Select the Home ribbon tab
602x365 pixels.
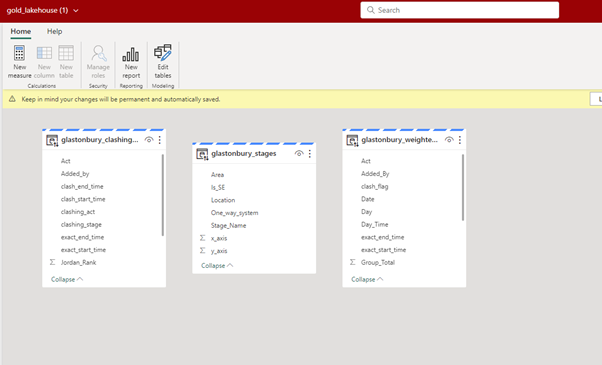pos(21,31)
